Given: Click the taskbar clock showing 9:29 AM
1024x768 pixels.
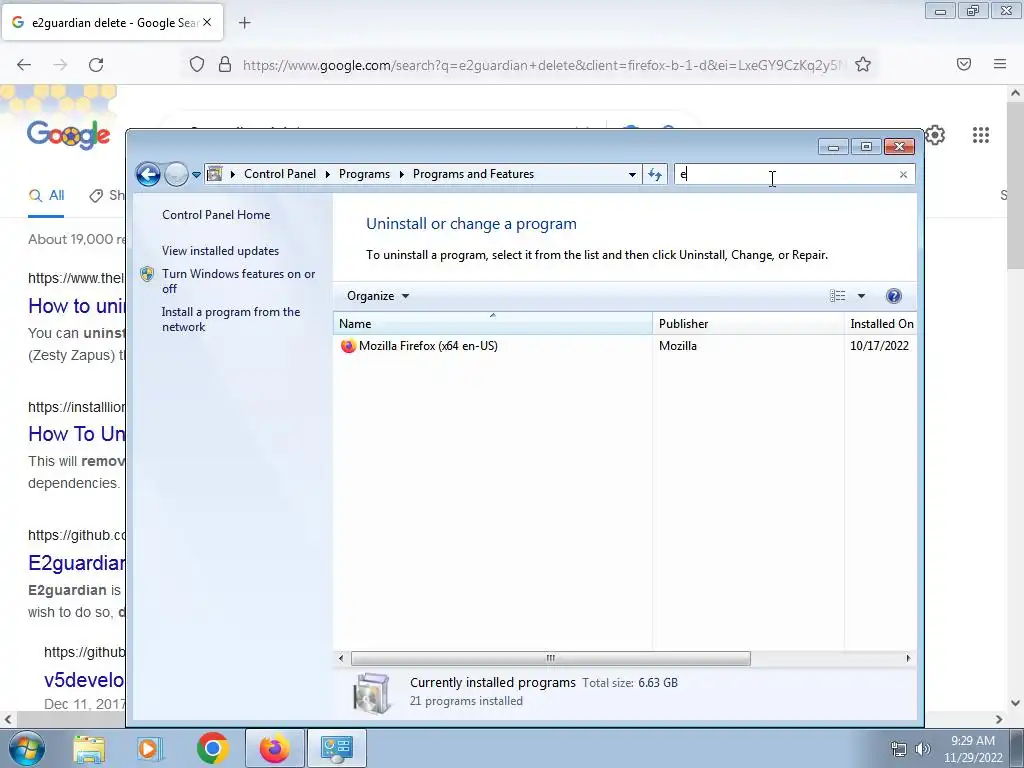Looking at the screenshot, I should (973, 749).
